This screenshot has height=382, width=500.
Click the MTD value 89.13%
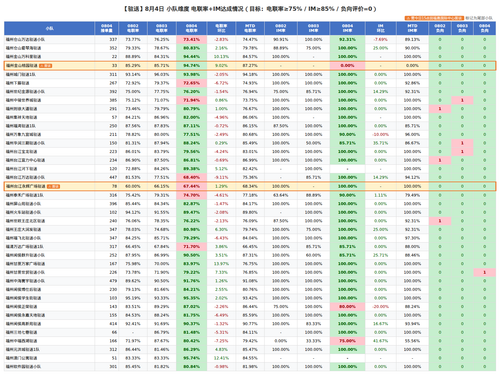(x=412, y=39)
